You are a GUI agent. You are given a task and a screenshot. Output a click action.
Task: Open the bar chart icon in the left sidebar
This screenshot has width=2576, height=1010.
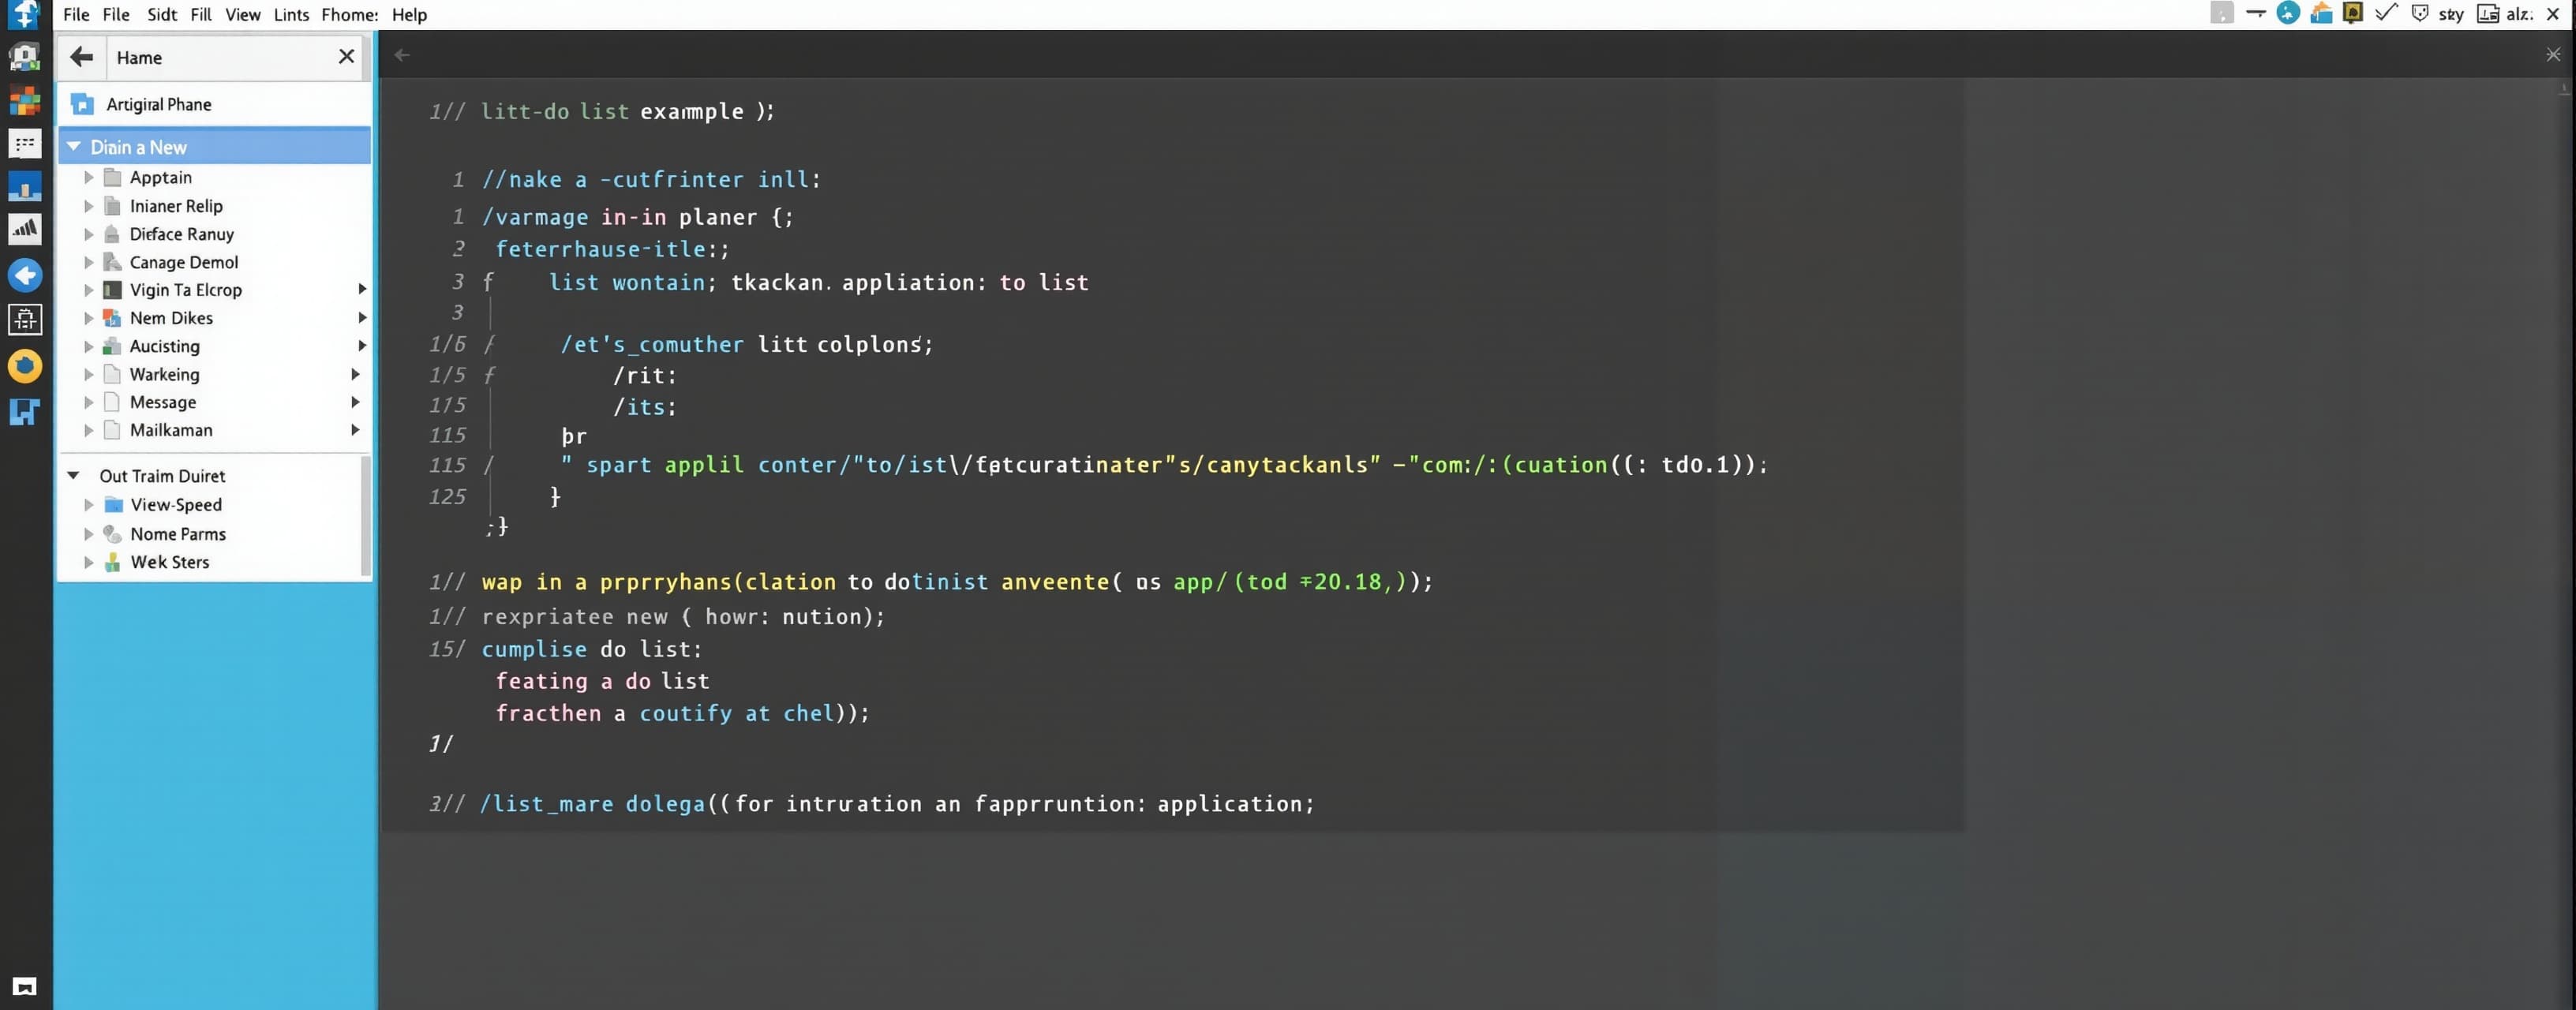click(24, 230)
